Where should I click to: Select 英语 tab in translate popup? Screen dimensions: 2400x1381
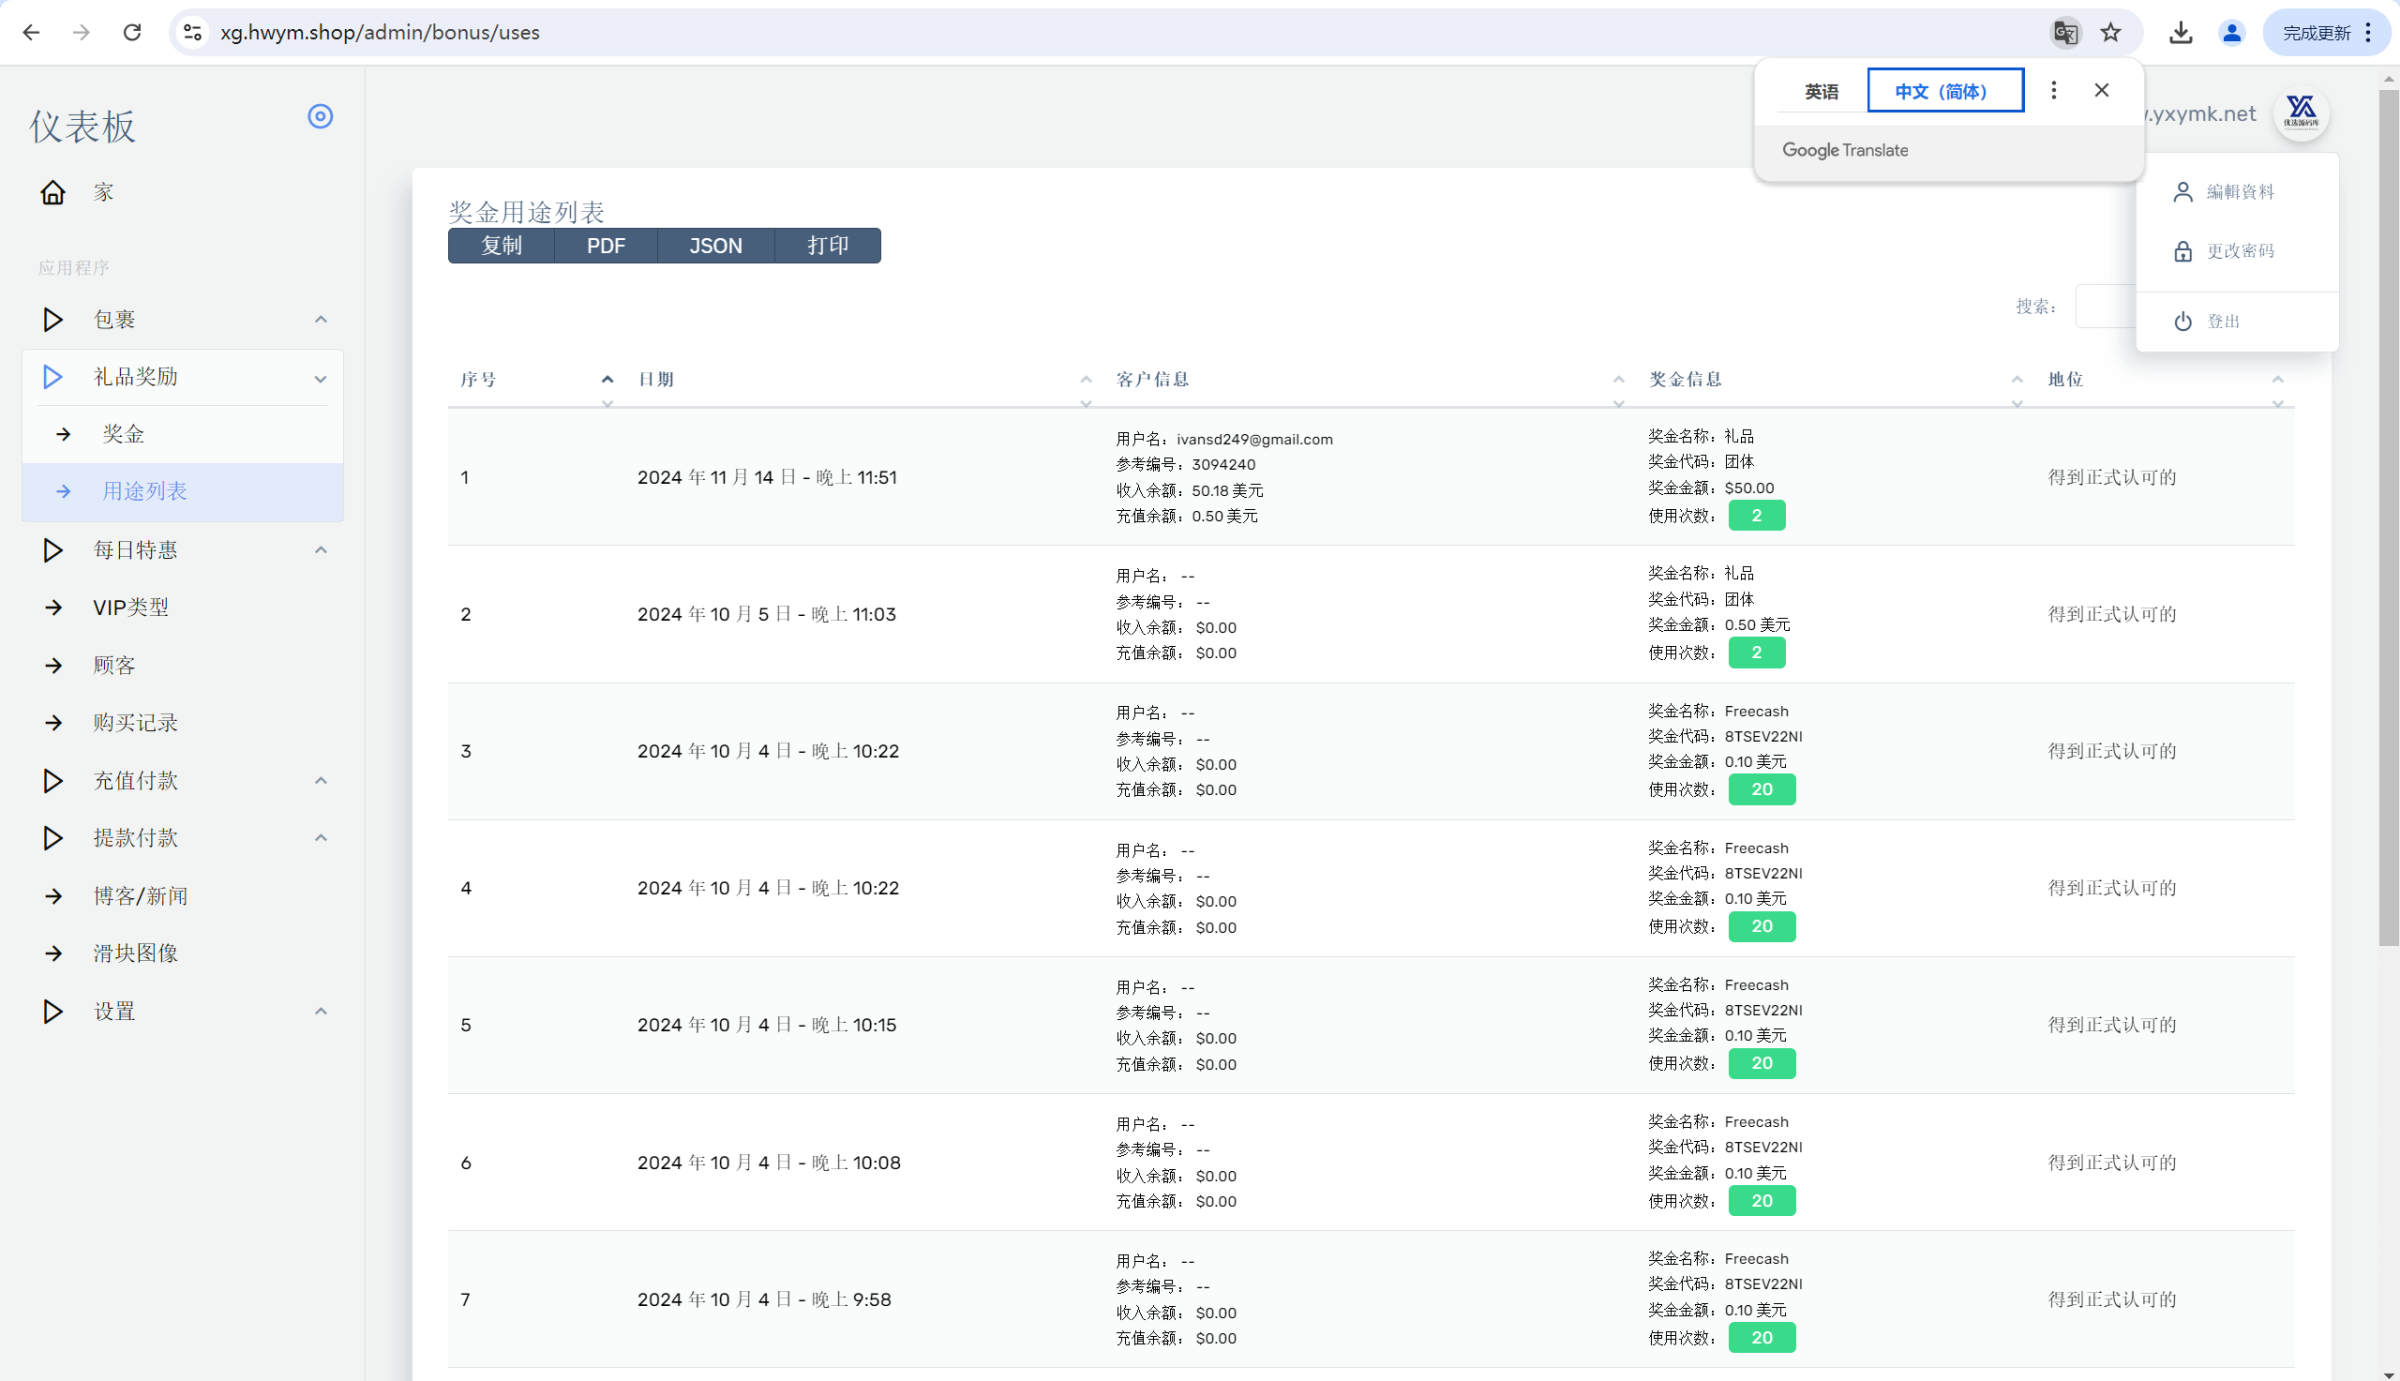pyautogui.click(x=1821, y=92)
